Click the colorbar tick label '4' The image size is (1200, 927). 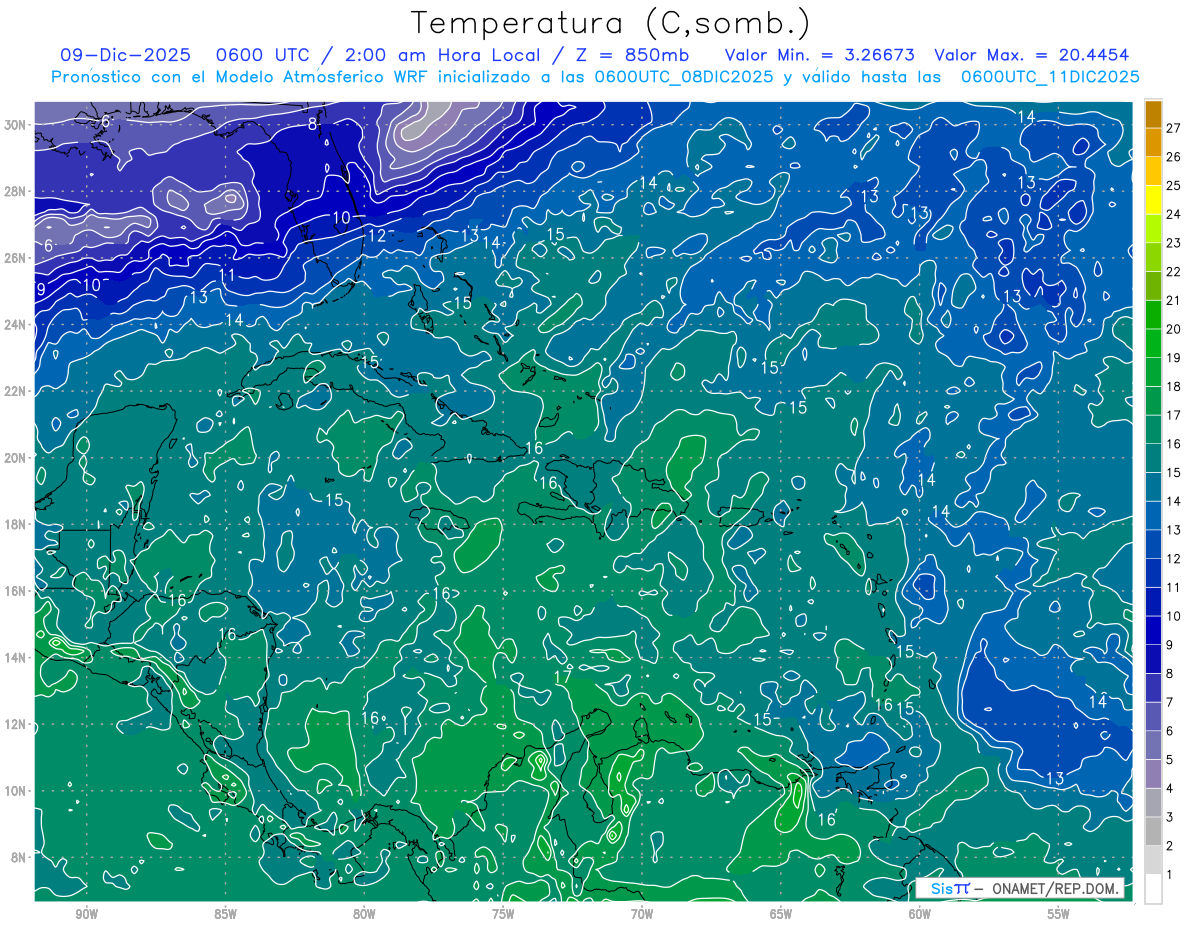click(1169, 788)
